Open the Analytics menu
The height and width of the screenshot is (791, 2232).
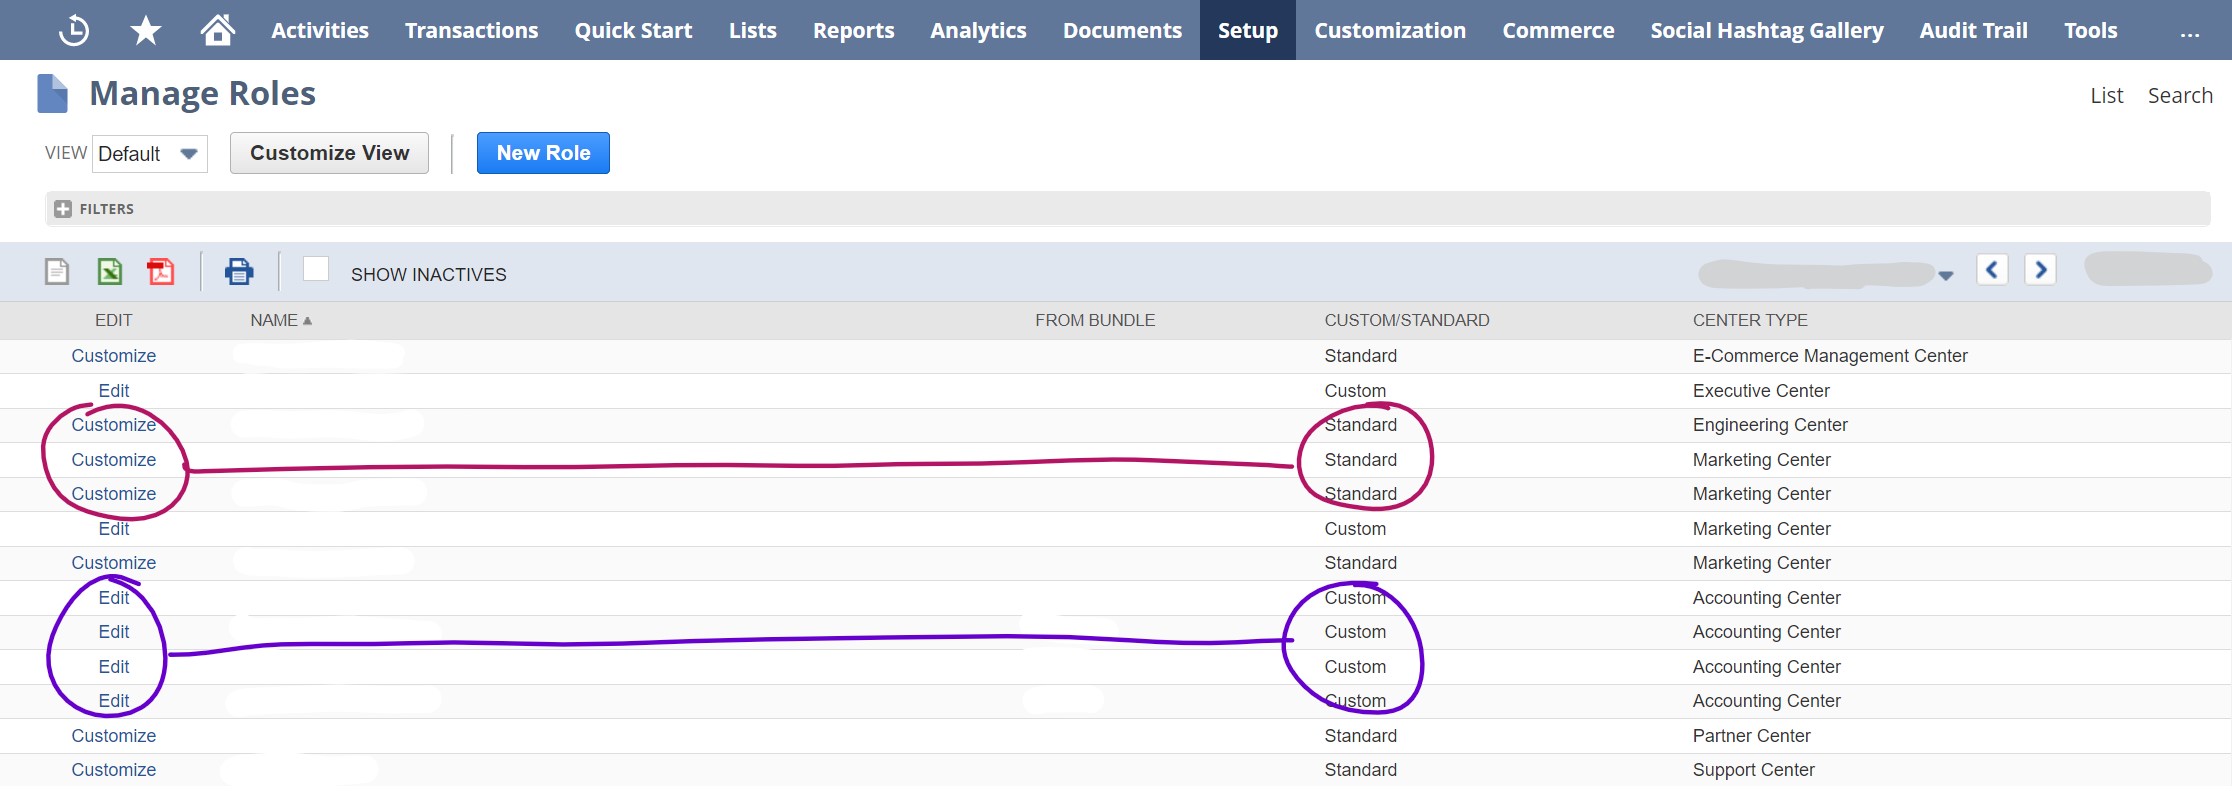point(978,31)
